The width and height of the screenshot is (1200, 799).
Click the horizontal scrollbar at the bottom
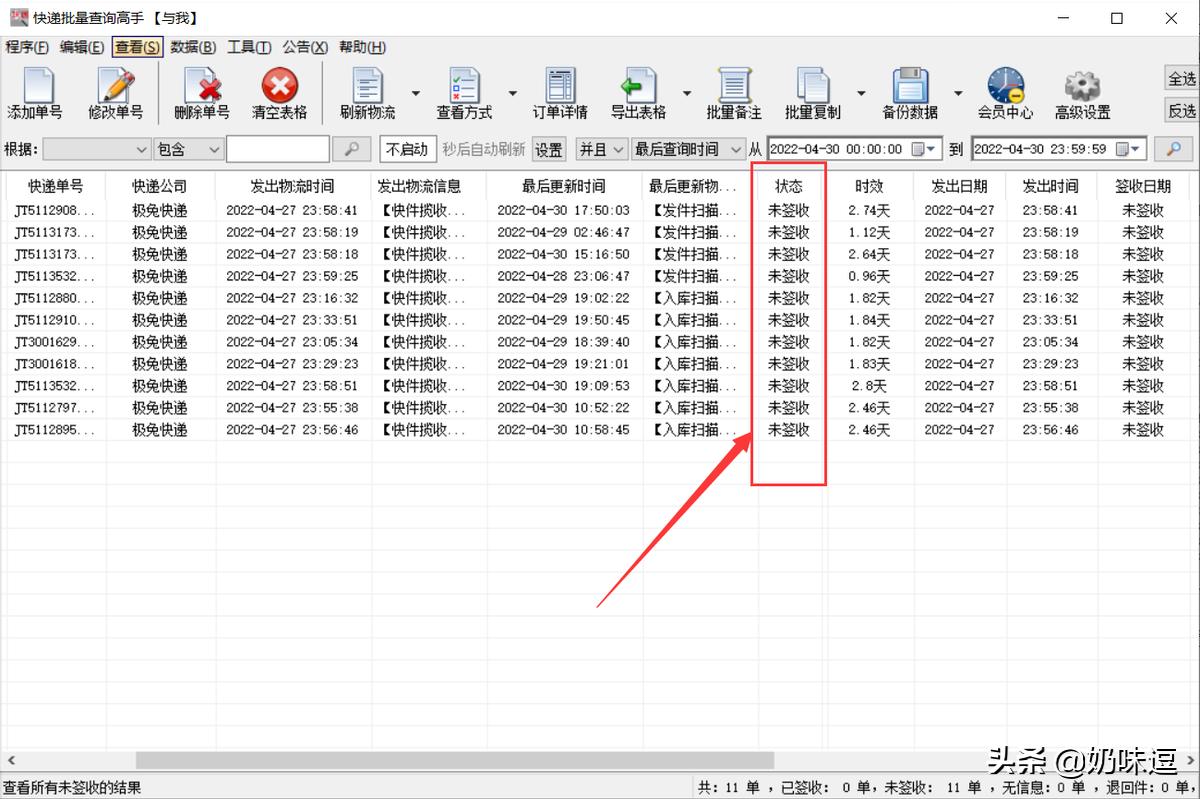tap(455, 761)
